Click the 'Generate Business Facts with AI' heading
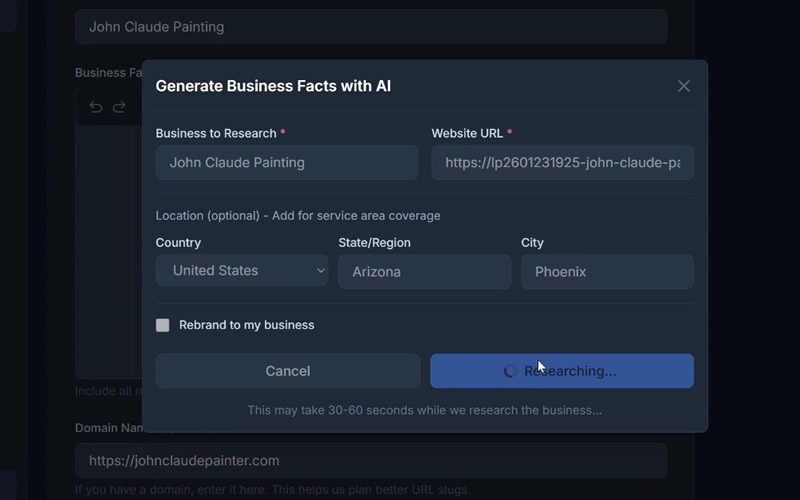This screenshot has height=500, width=800. (273, 86)
